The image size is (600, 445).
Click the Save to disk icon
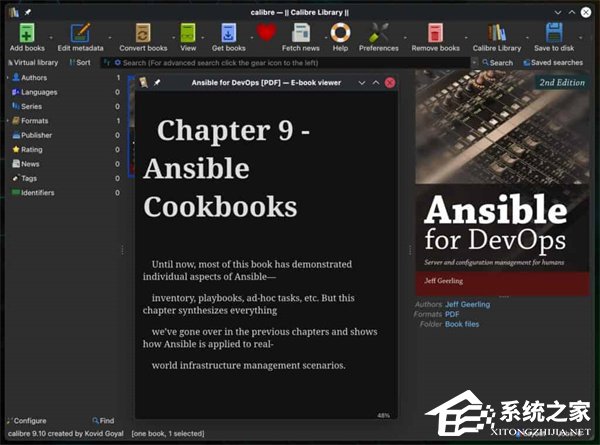554,33
